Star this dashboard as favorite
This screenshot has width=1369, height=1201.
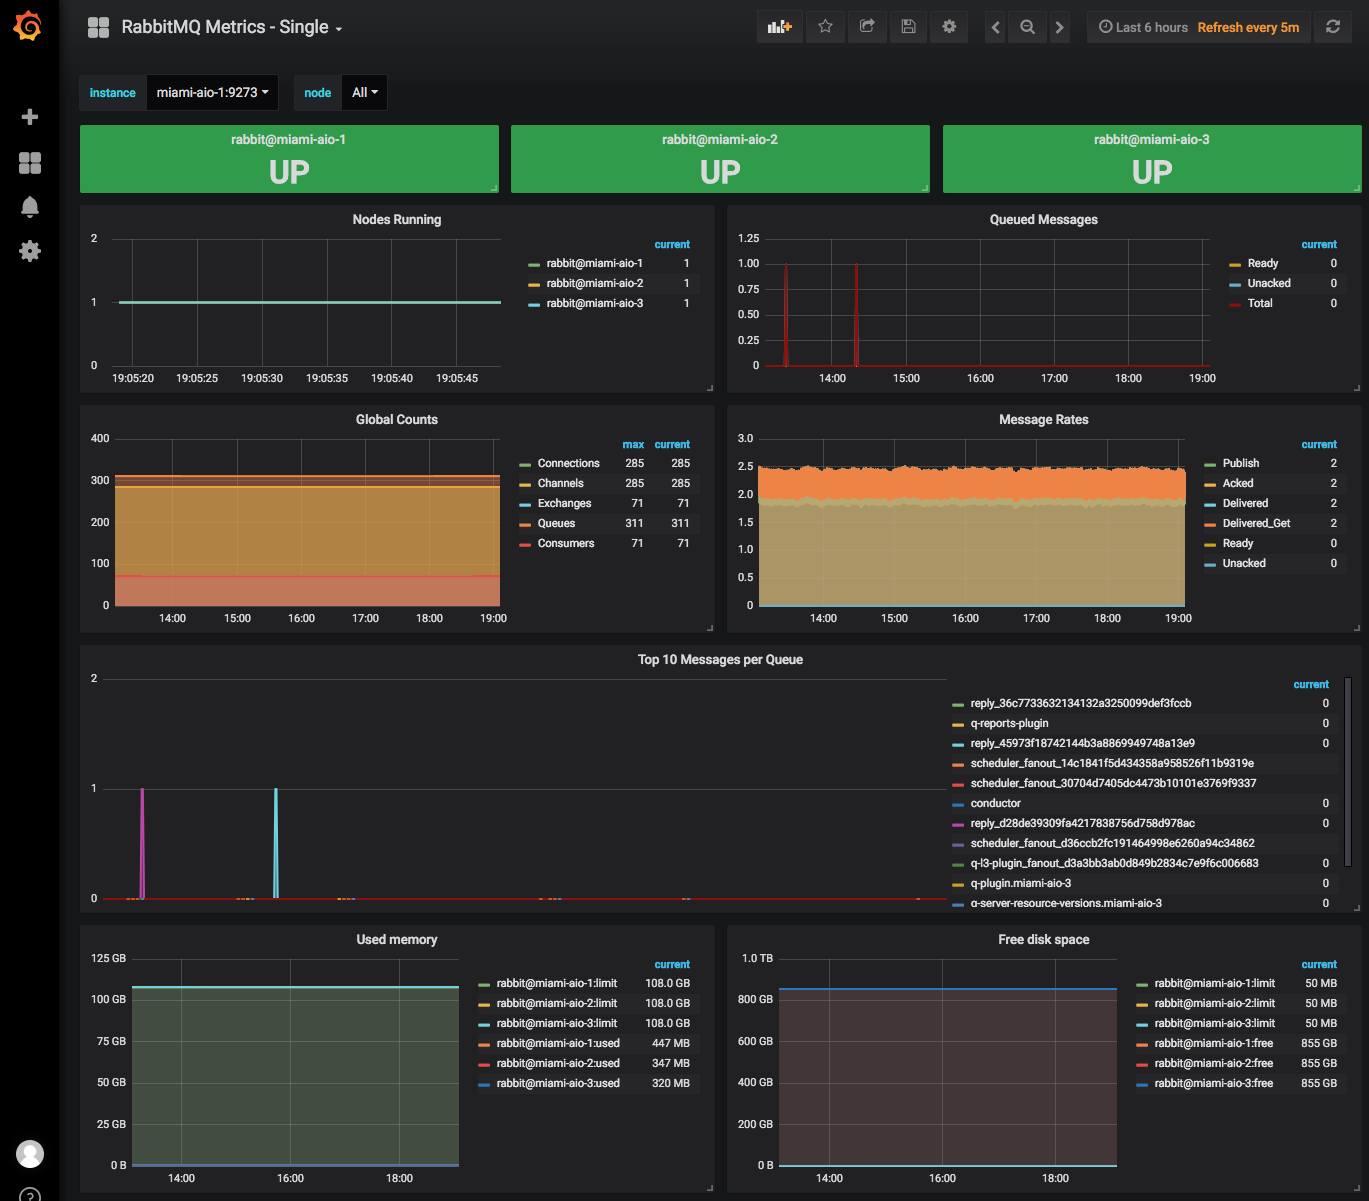tap(825, 27)
